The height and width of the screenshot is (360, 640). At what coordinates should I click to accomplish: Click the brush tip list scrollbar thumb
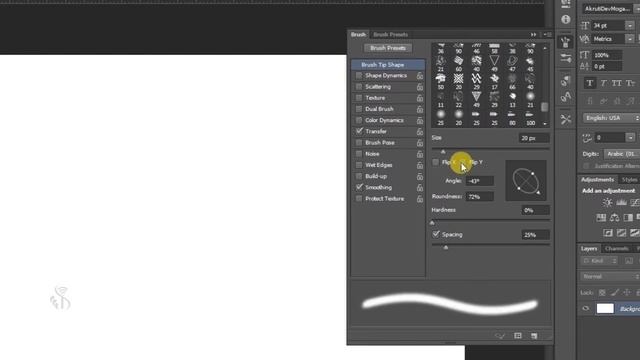coord(544,107)
